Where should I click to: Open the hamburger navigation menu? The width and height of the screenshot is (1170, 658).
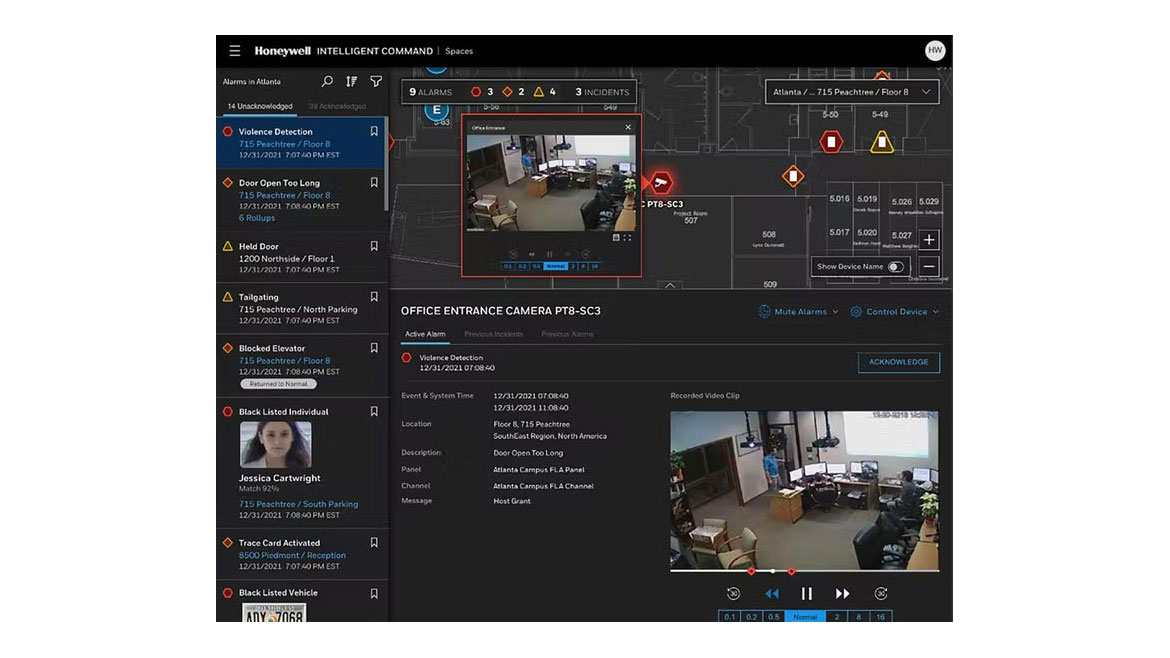(x=235, y=51)
